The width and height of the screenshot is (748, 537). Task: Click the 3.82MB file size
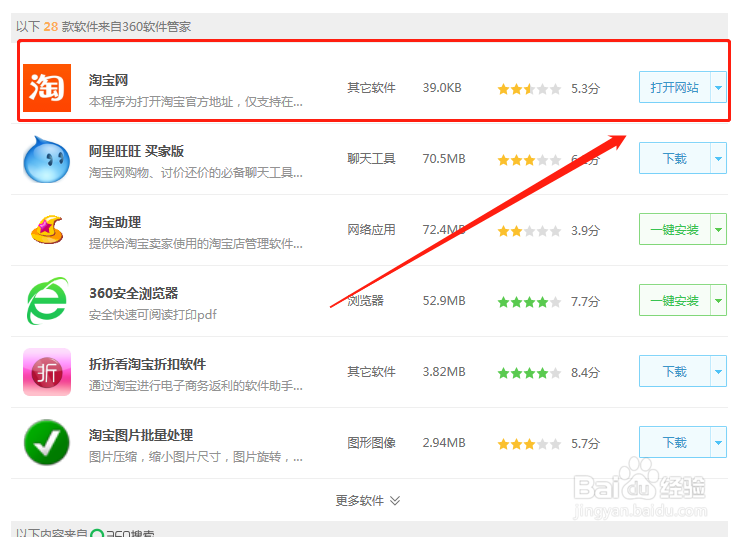[x=444, y=372]
